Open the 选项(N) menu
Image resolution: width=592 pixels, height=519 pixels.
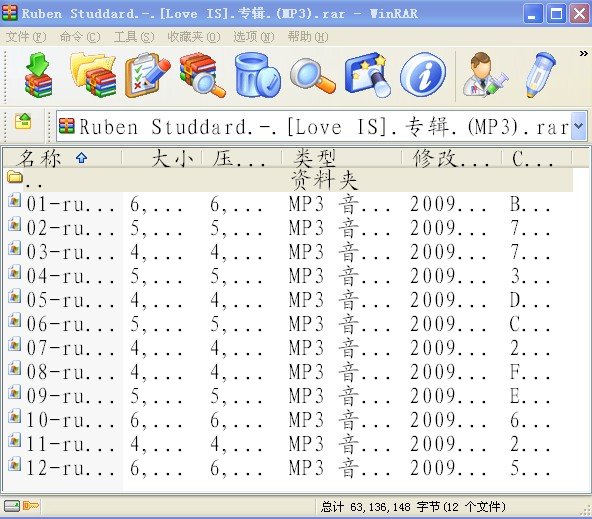[253, 37]
